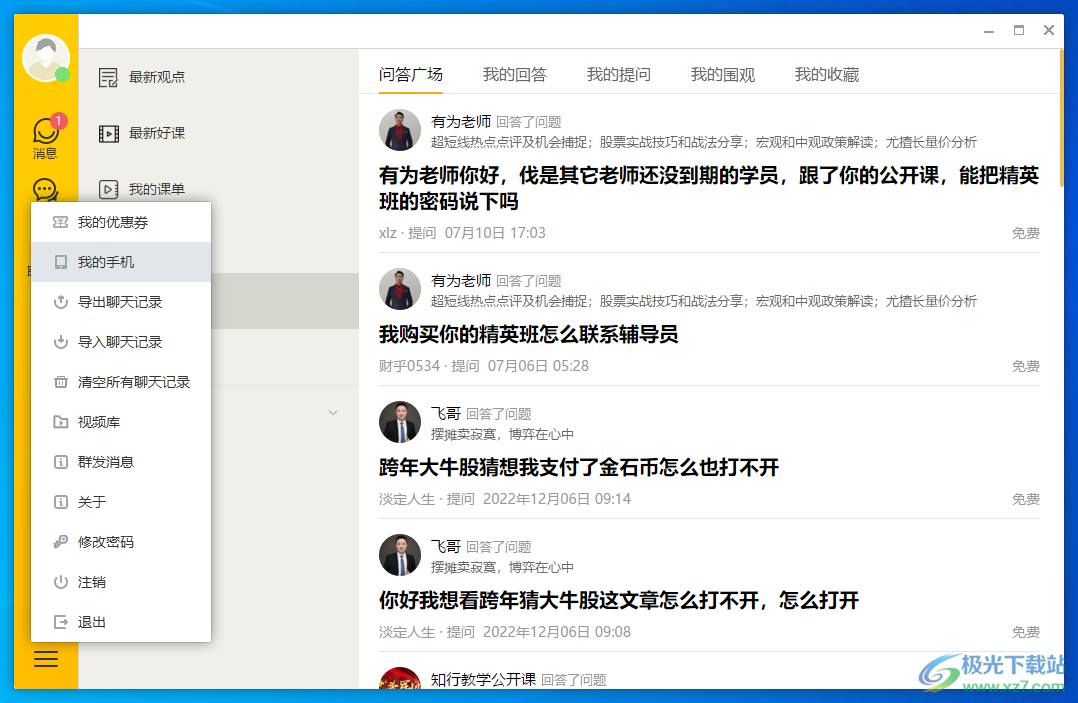1078x703 pixels.
Task: Click 知行教学公开课 name
Action: point(483,680)
